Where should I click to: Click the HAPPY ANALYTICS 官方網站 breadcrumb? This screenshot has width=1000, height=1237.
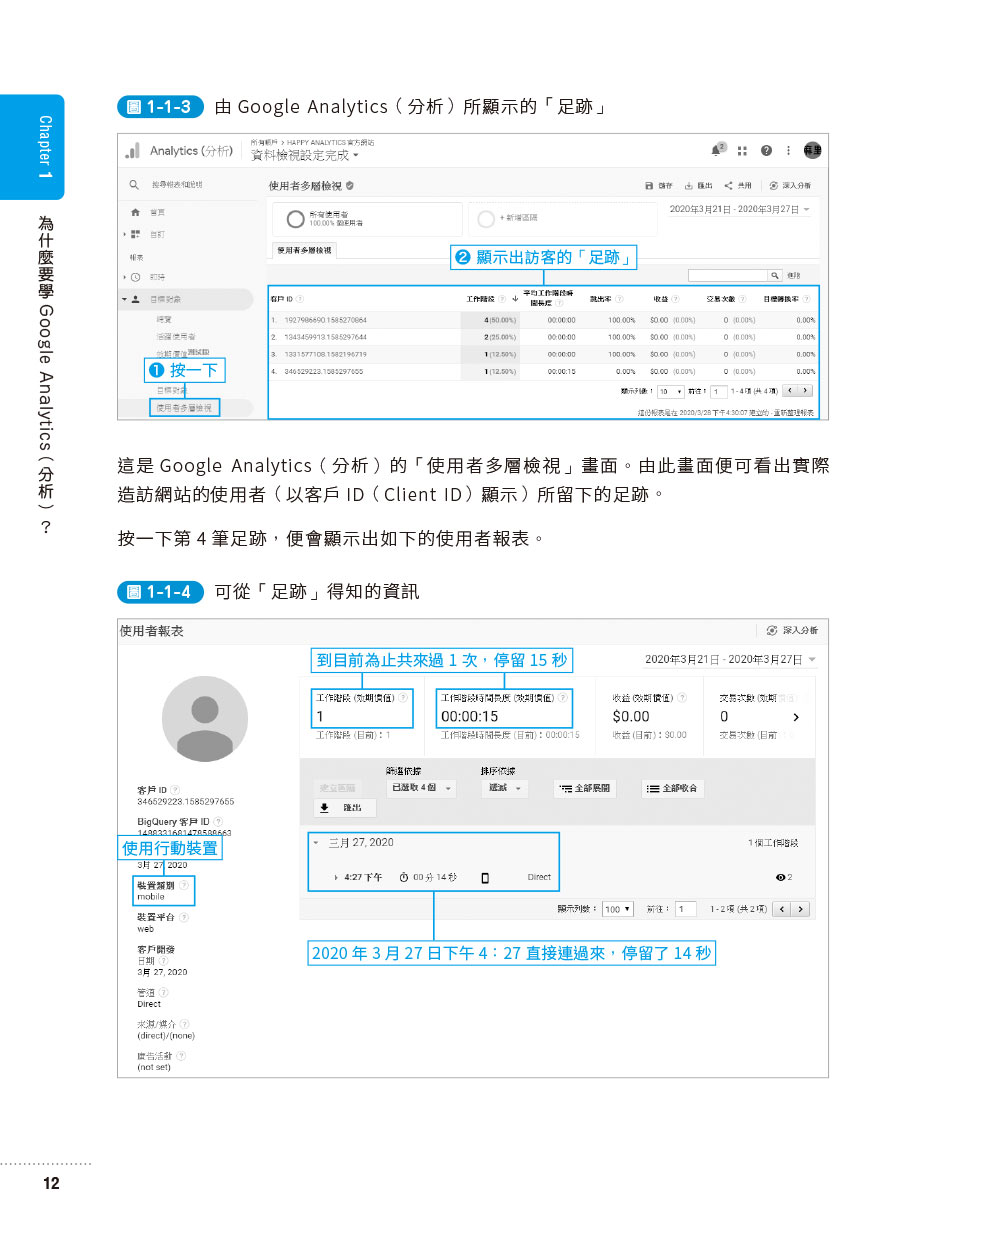click(330, 142)
